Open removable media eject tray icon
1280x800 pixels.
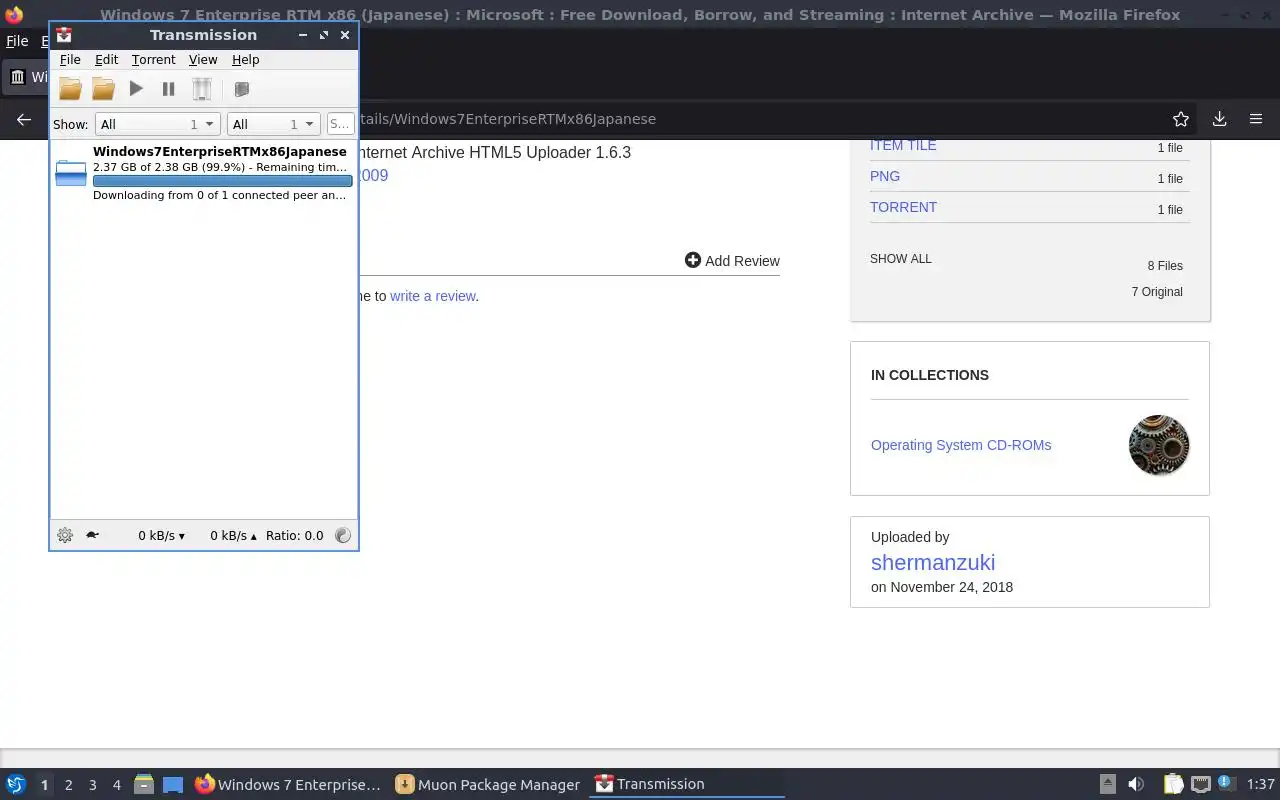[x=1107, y=785]
